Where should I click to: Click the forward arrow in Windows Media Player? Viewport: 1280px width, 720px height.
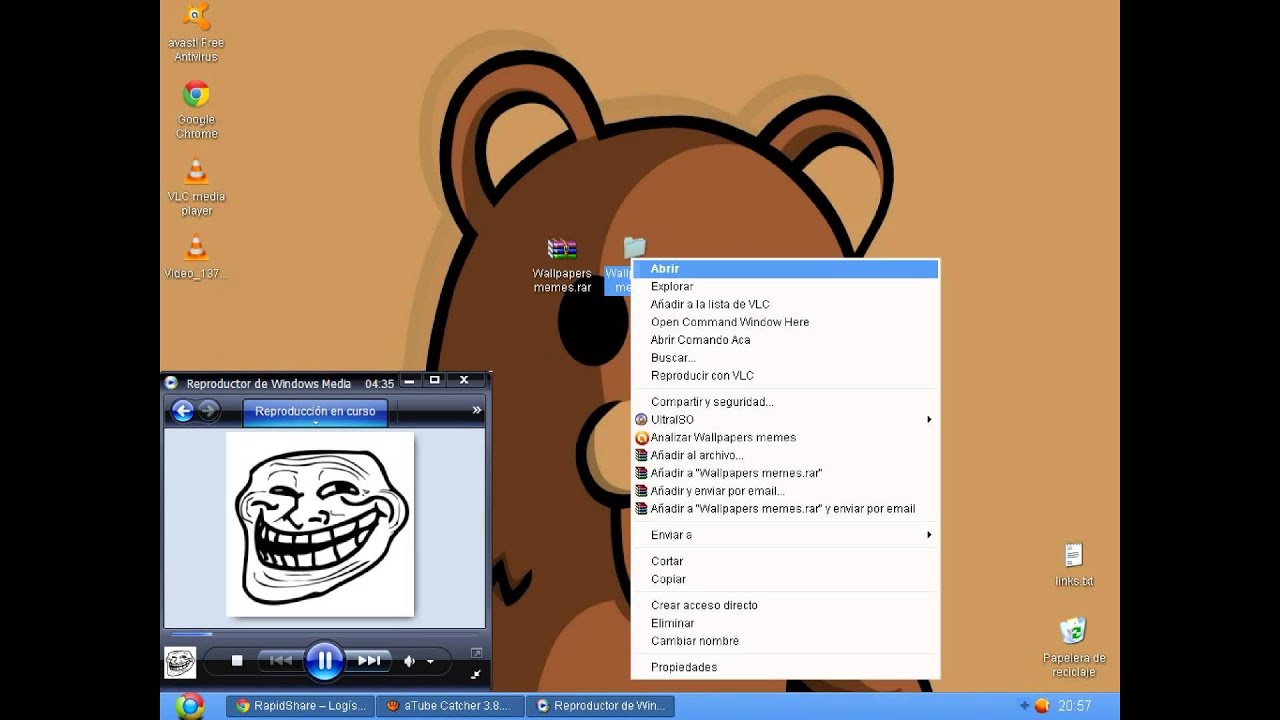click(x=208, y=410)
